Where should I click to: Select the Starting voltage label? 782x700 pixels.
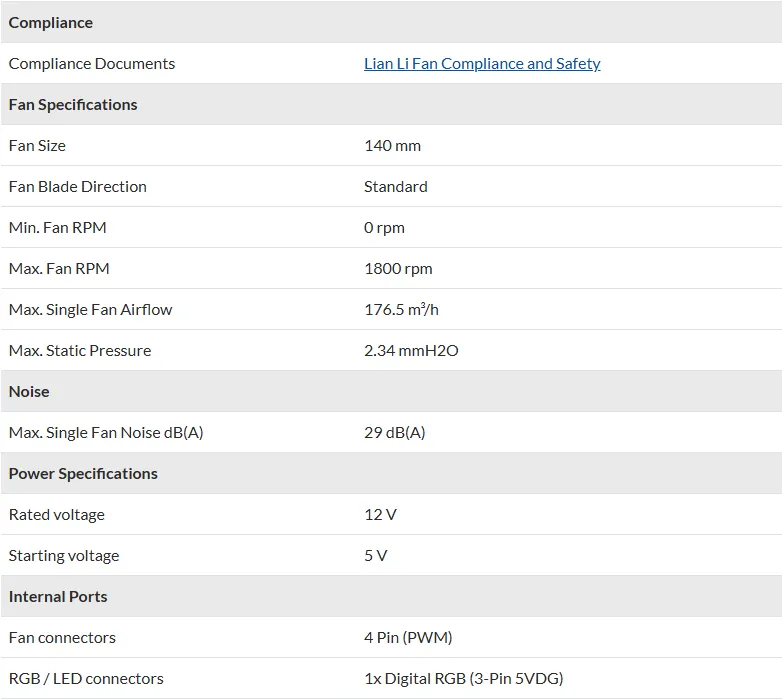click(64, 556)
